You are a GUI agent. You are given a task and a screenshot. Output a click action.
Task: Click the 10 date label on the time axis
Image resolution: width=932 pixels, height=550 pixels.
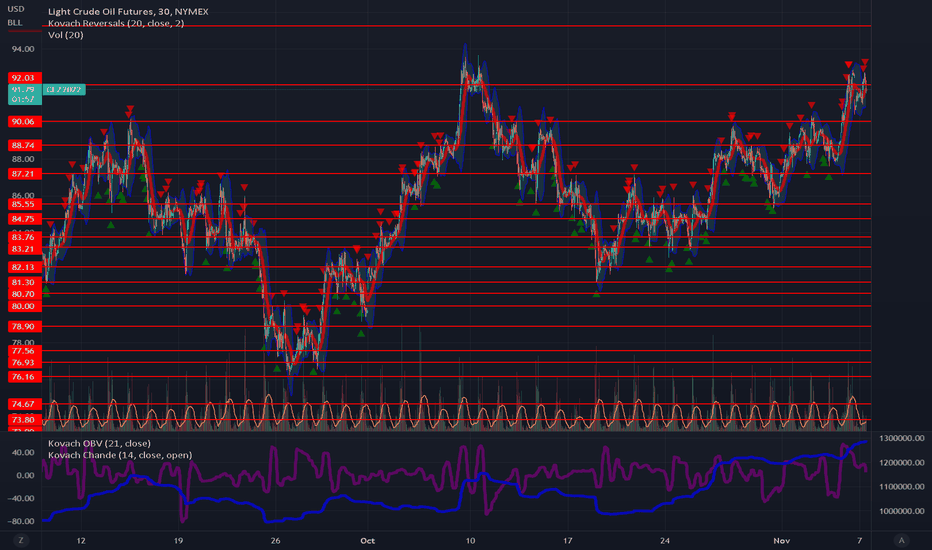(x=470, y=540)
